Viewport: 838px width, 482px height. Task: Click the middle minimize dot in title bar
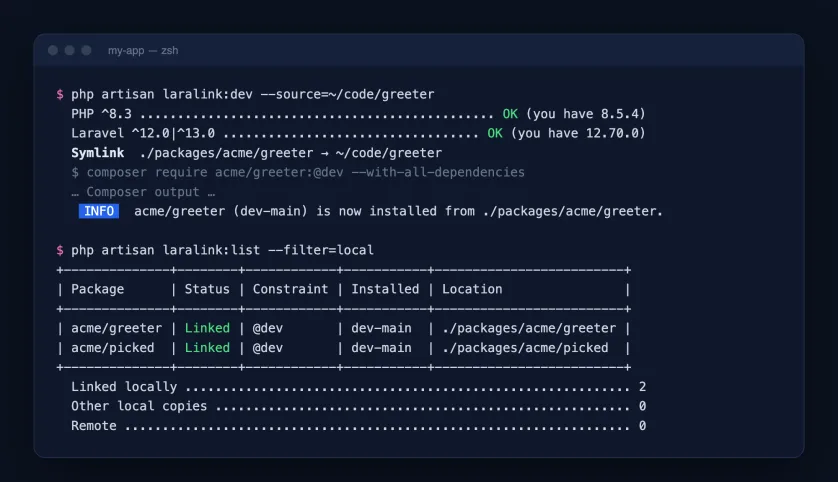coord(69,50)
